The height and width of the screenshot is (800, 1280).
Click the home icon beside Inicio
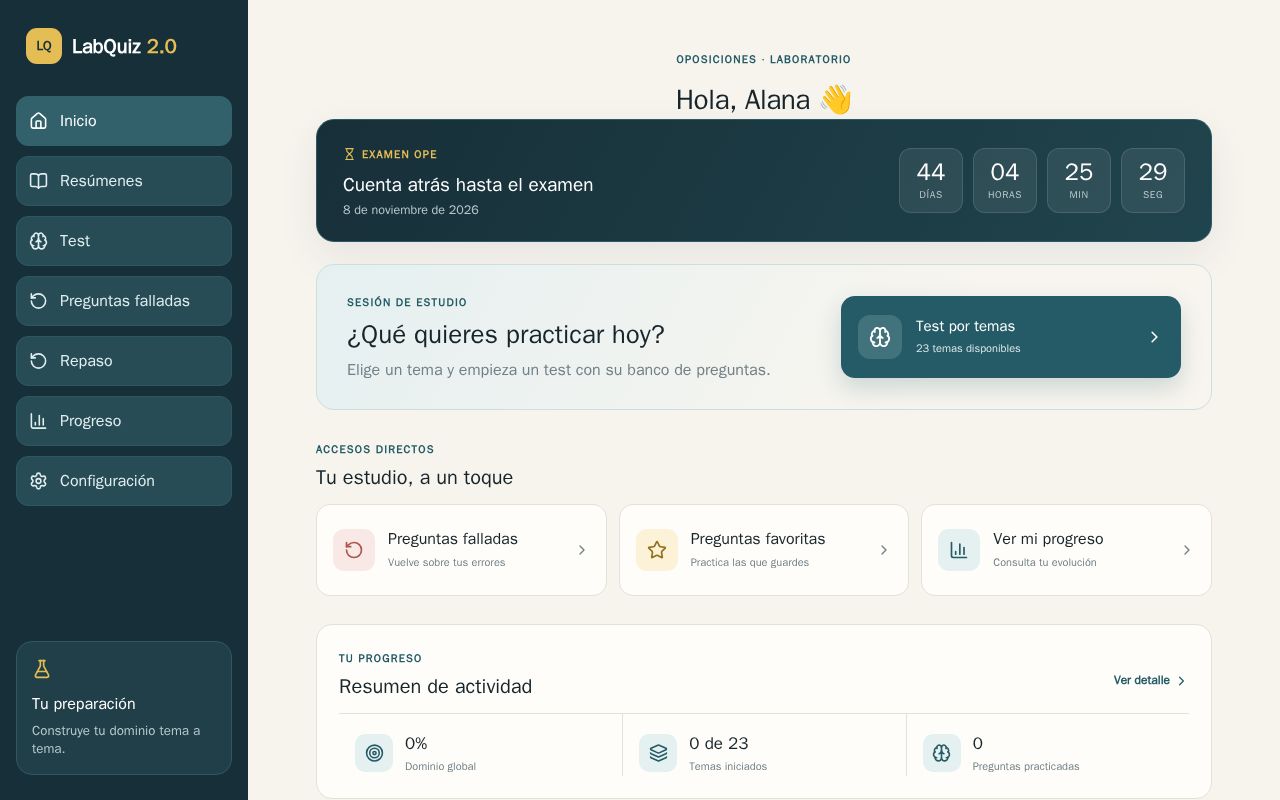pos(38,121)
